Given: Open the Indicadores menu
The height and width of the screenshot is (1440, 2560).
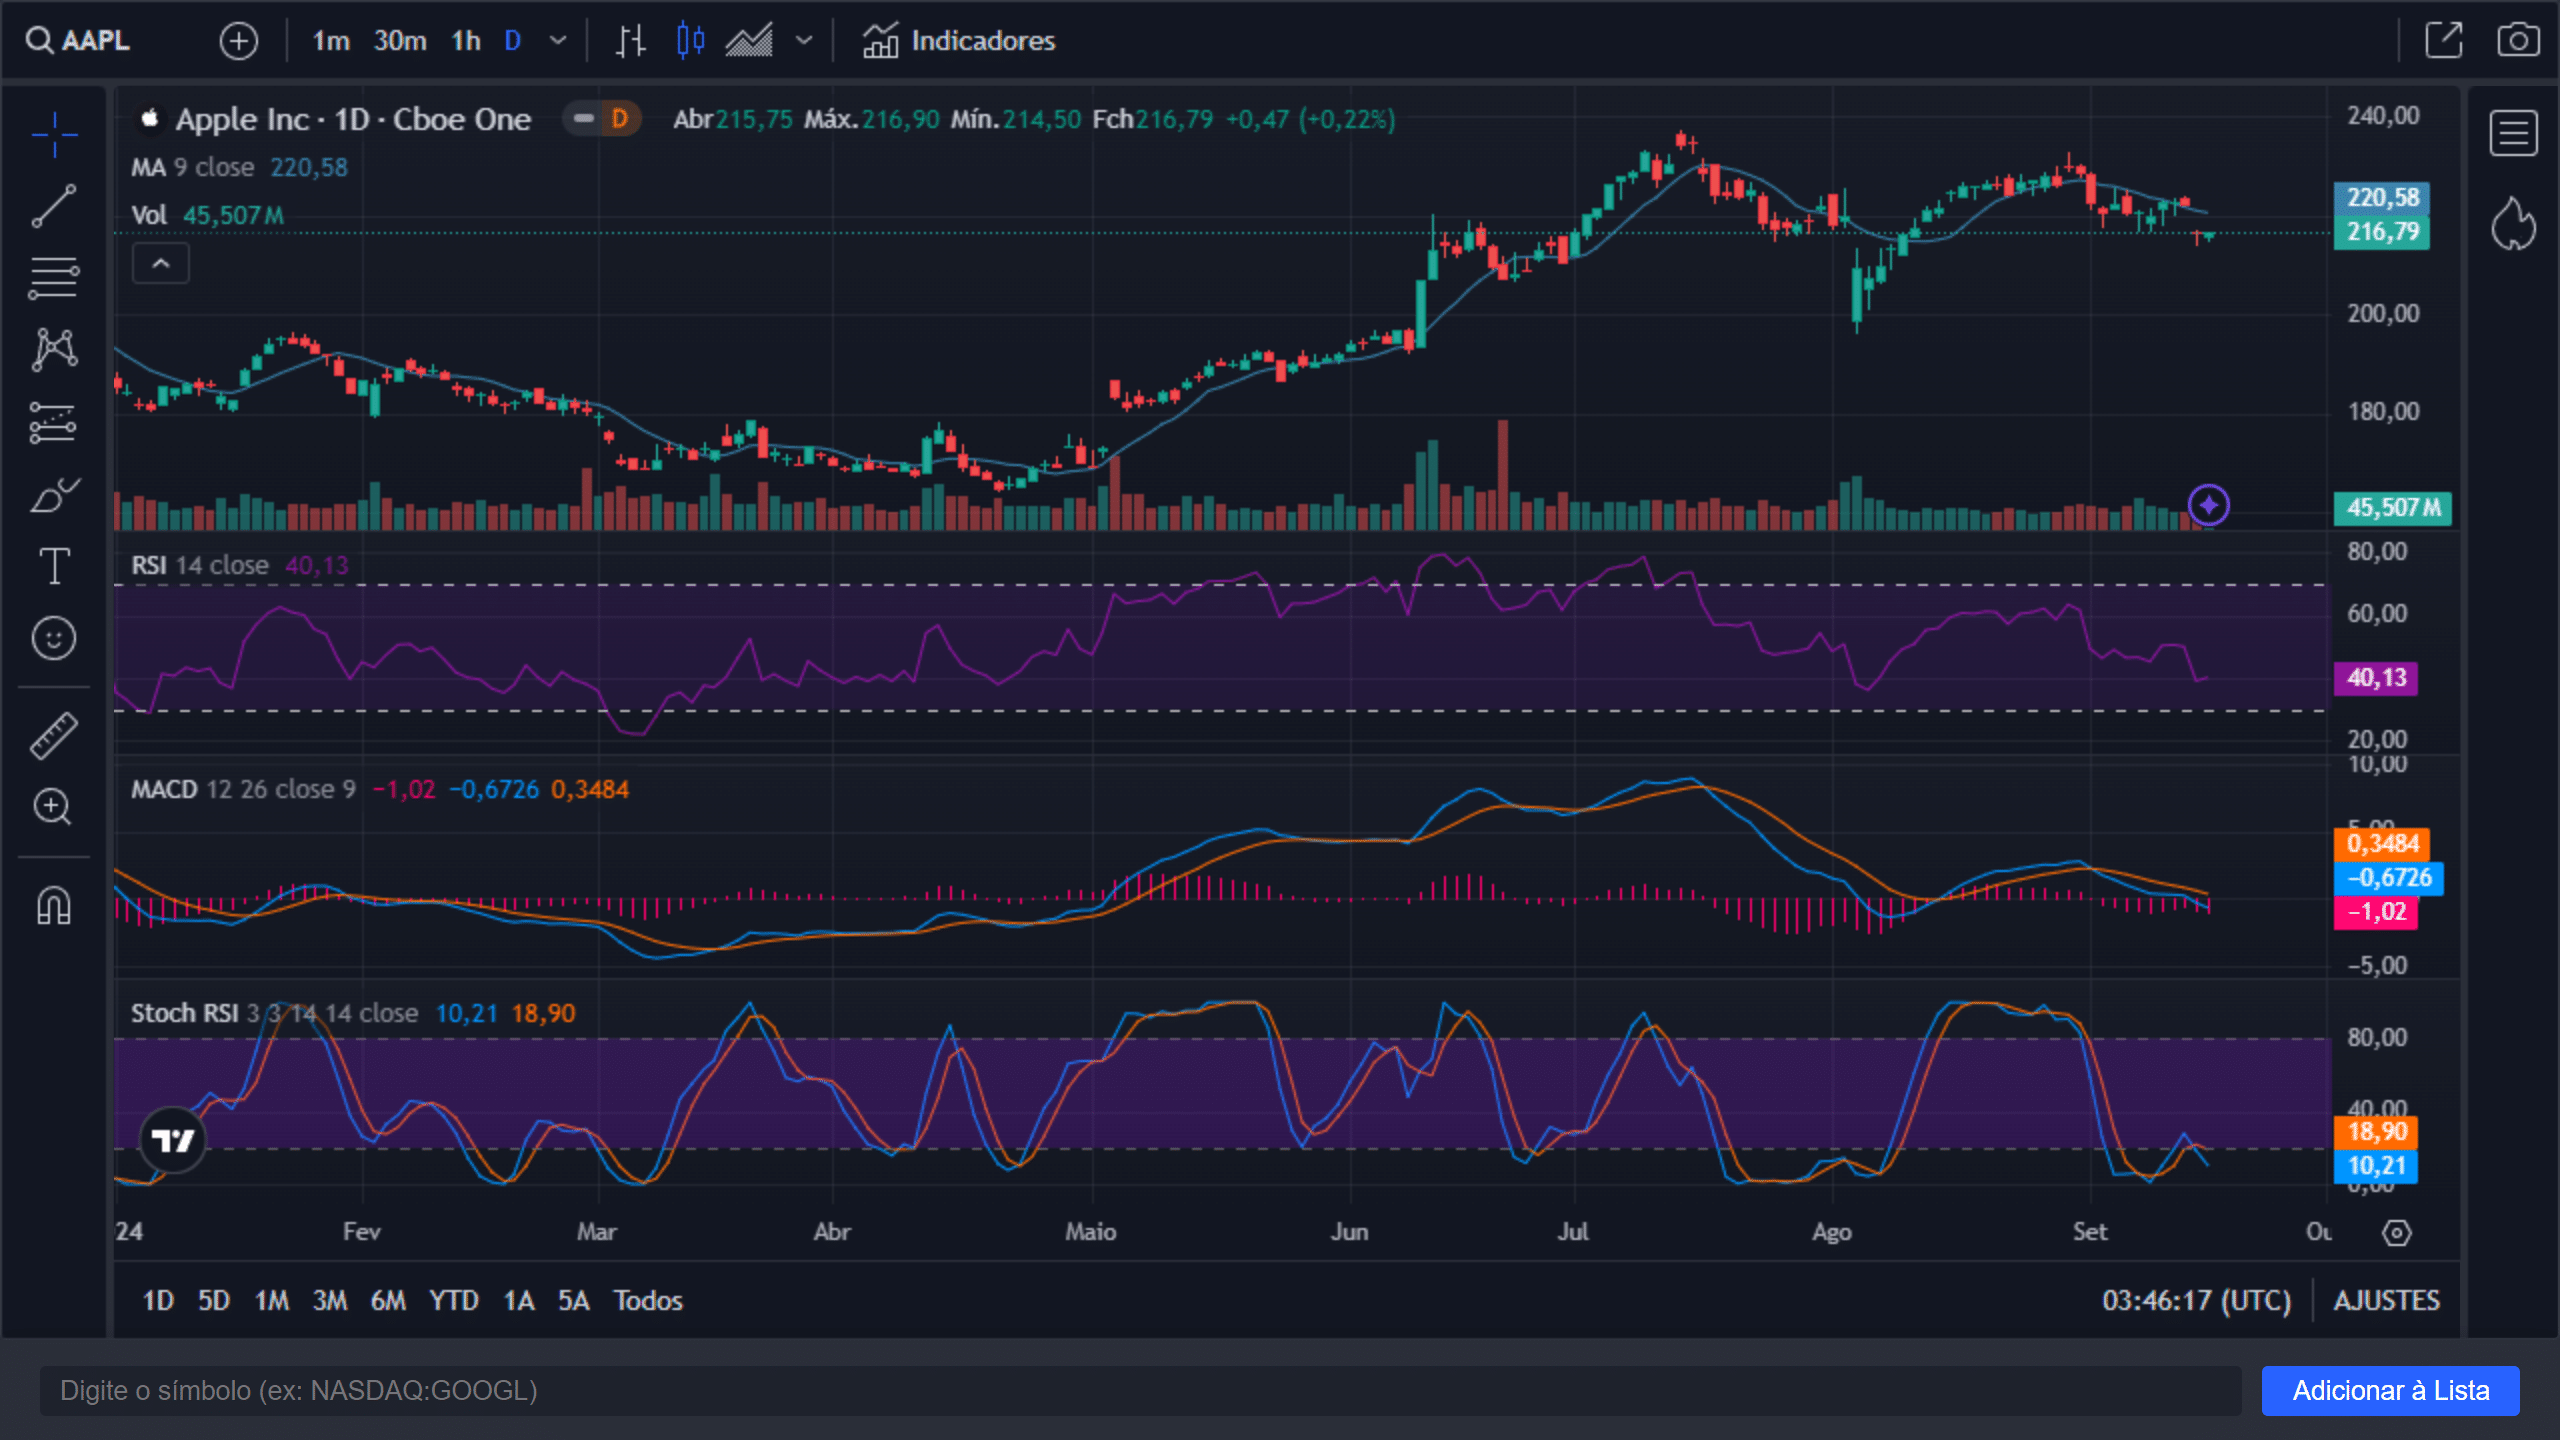Looking at the screenshot, I should pyautogui.click(x=960, y=41).
